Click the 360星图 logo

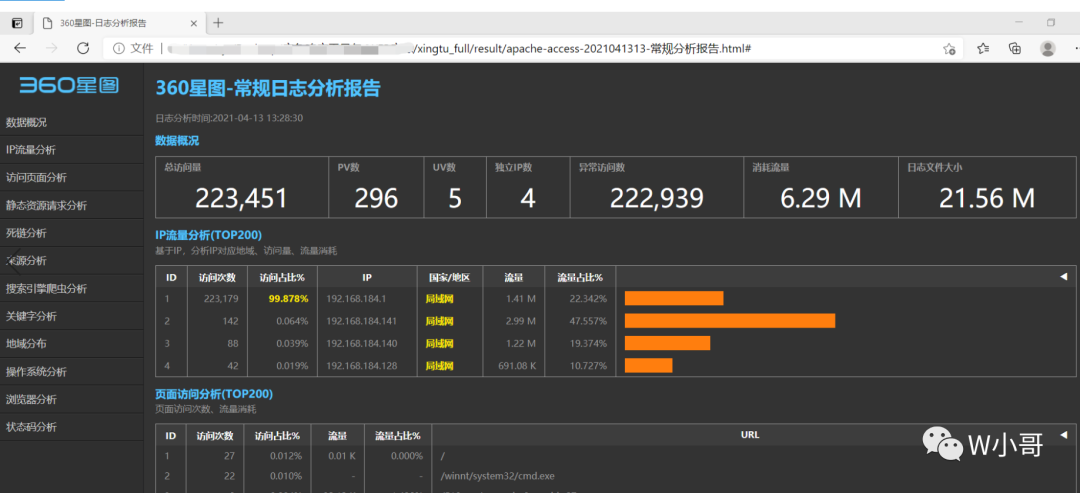(x=69, y=85)
